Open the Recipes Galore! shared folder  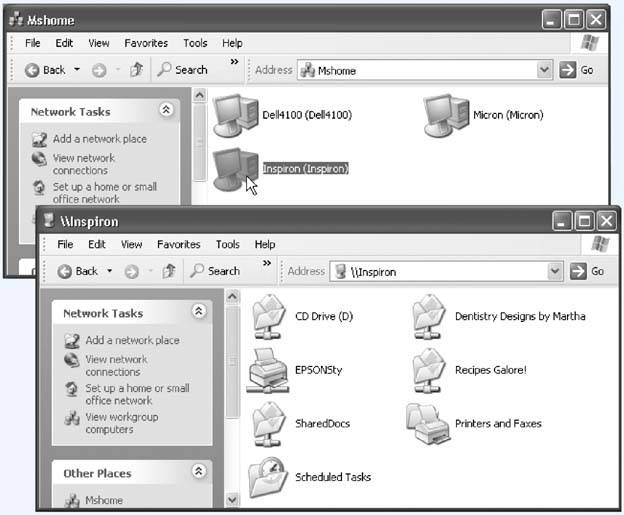(x=428, y=371)
